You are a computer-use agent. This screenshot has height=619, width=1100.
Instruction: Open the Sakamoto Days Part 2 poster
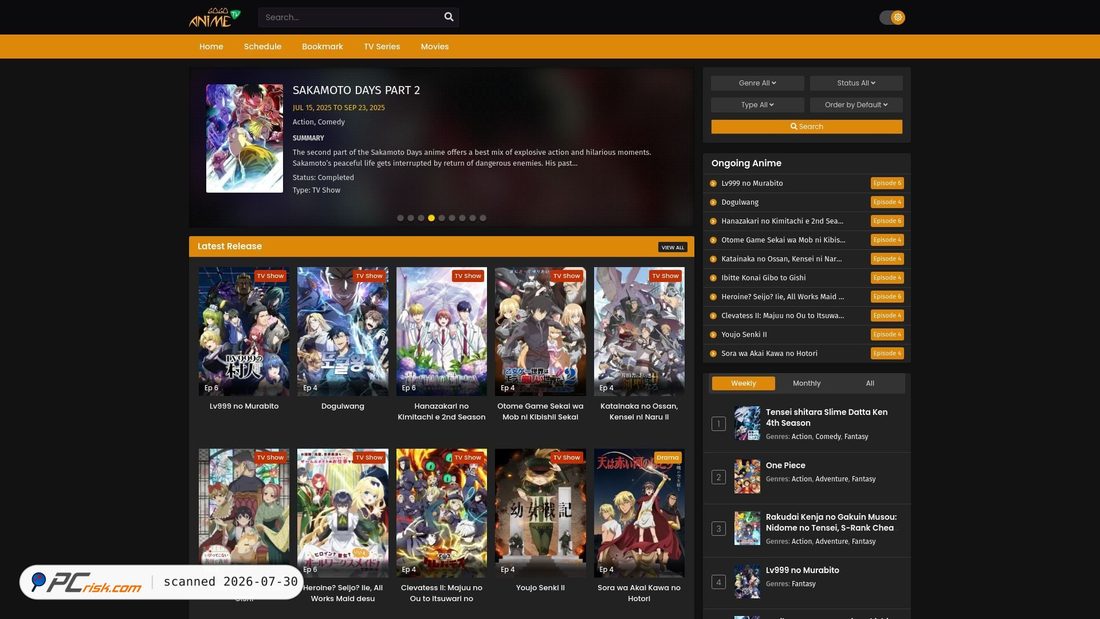point(244,138)
